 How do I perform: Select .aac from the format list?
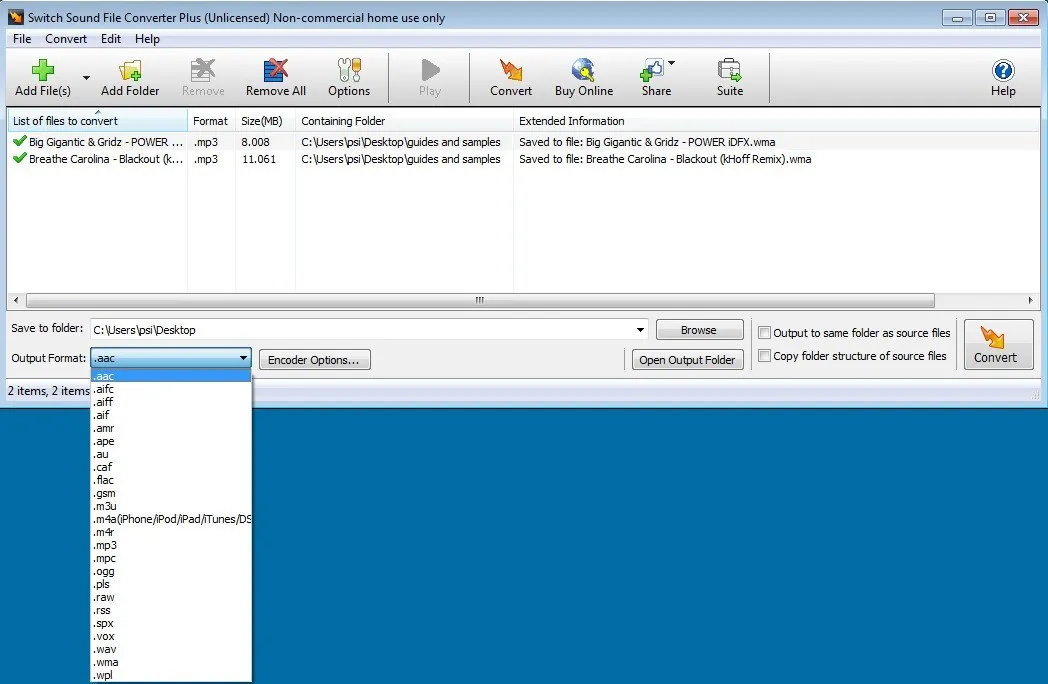[x=171, y=376]
